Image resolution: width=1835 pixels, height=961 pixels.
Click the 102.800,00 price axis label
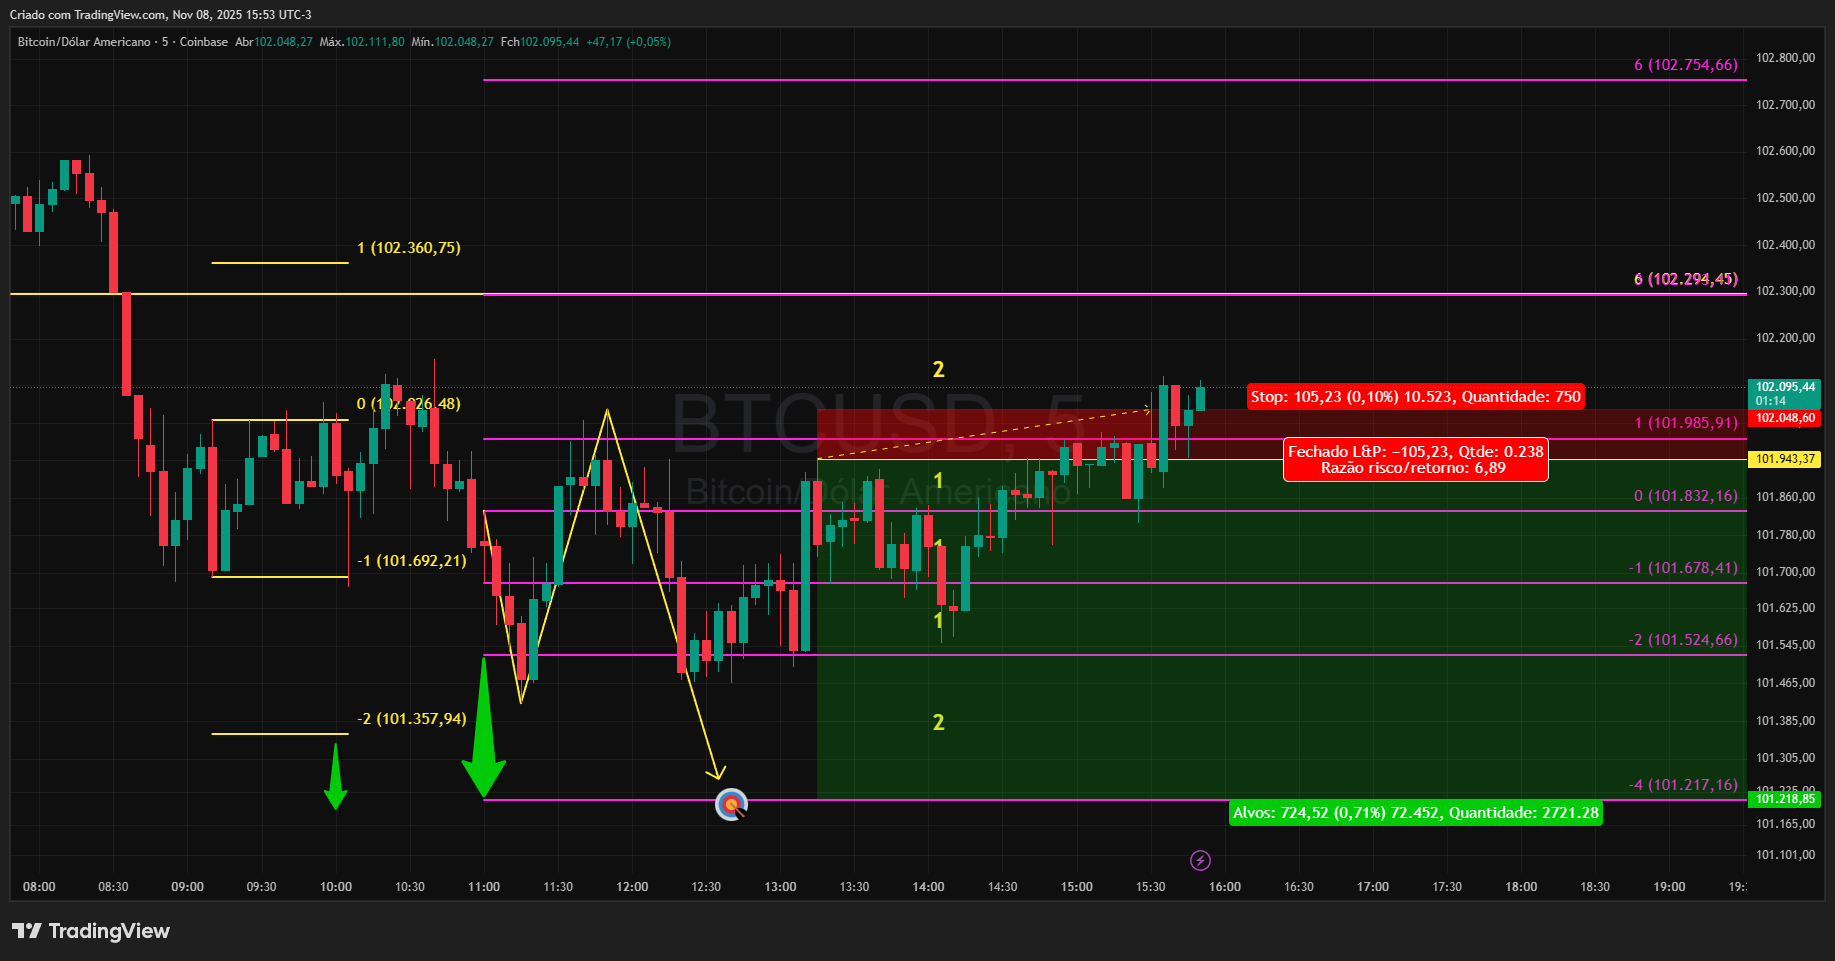1786,58
